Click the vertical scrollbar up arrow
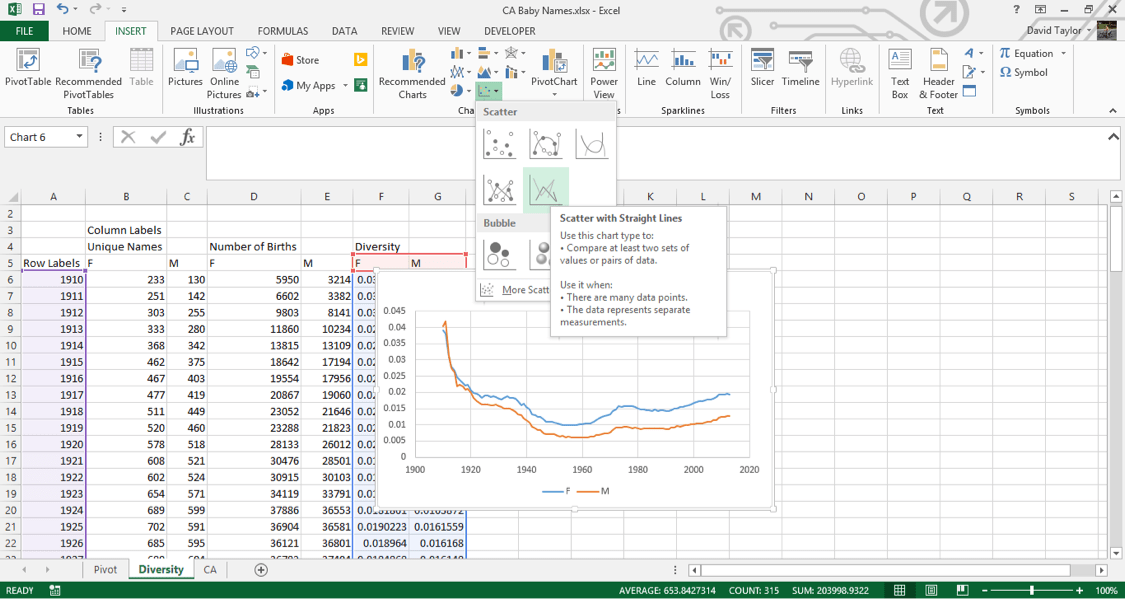The height and width of the screenshot is (599, 1125). (1116, 197)
